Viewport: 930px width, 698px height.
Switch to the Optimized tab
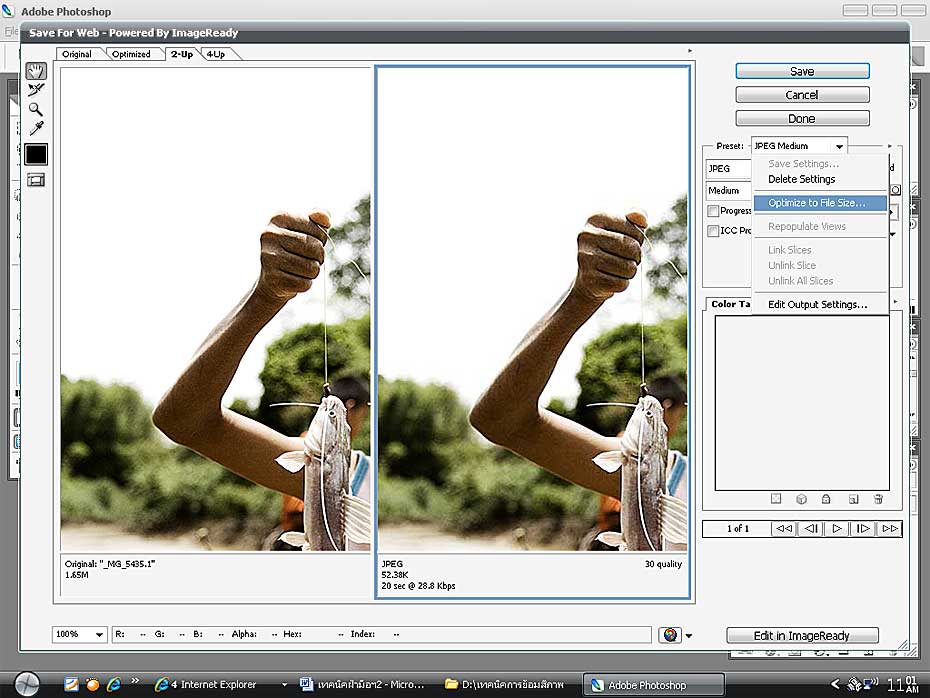pyautogui.click(x=131, y=54)
